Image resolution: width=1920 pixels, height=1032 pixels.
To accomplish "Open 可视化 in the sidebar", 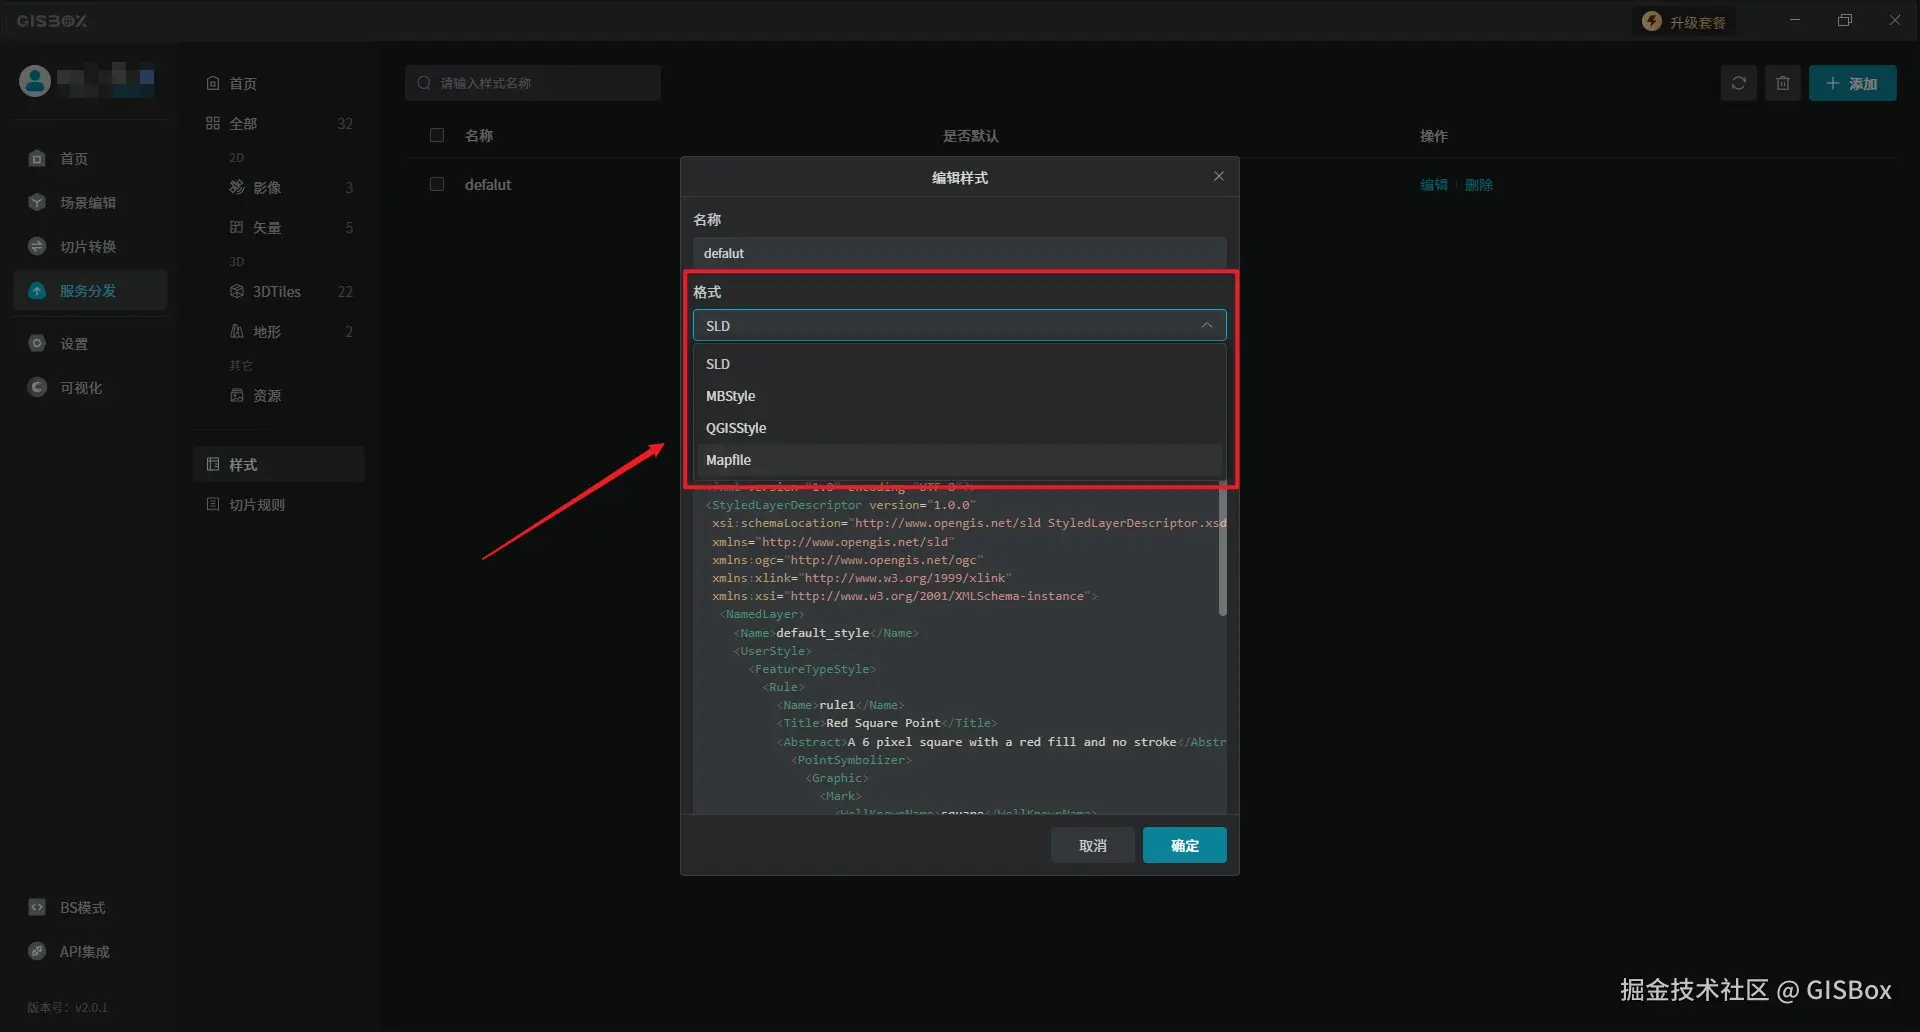I will pos(90,388).
